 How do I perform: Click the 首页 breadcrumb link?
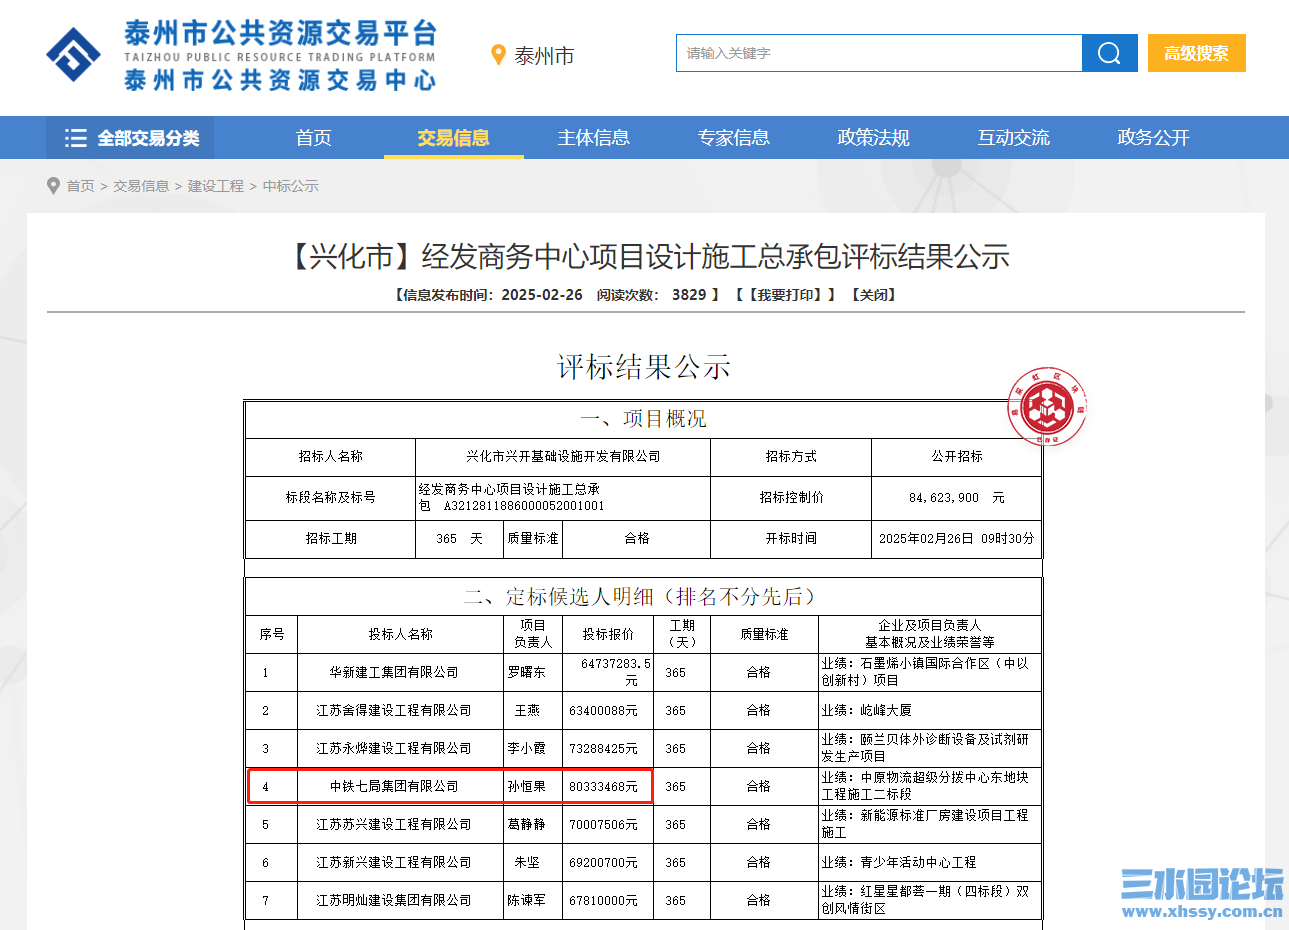tap(80, 186)
